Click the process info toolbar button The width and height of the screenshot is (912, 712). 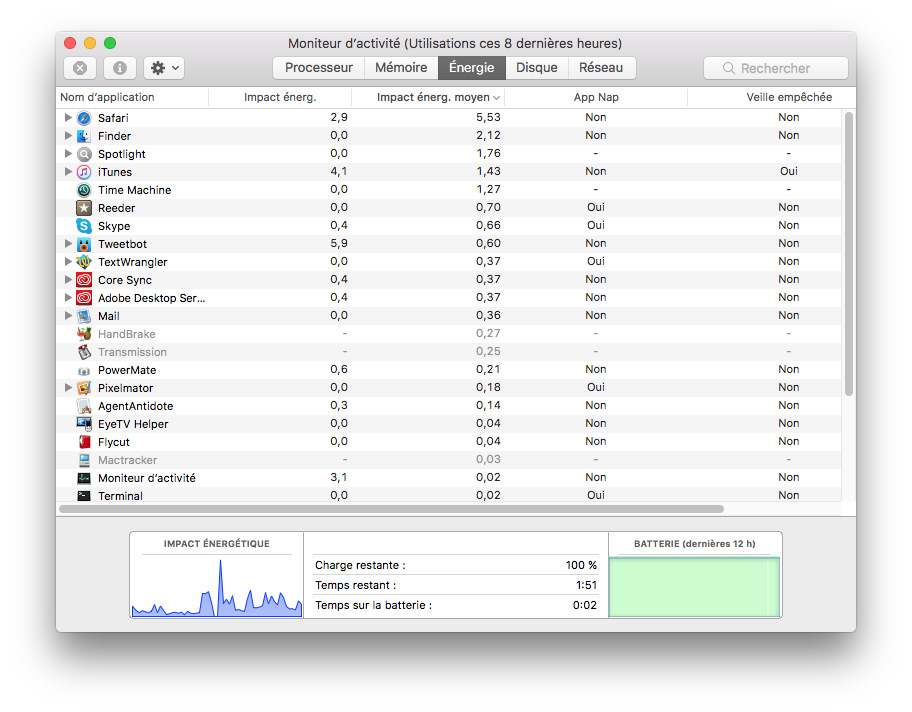click(120, 68)
